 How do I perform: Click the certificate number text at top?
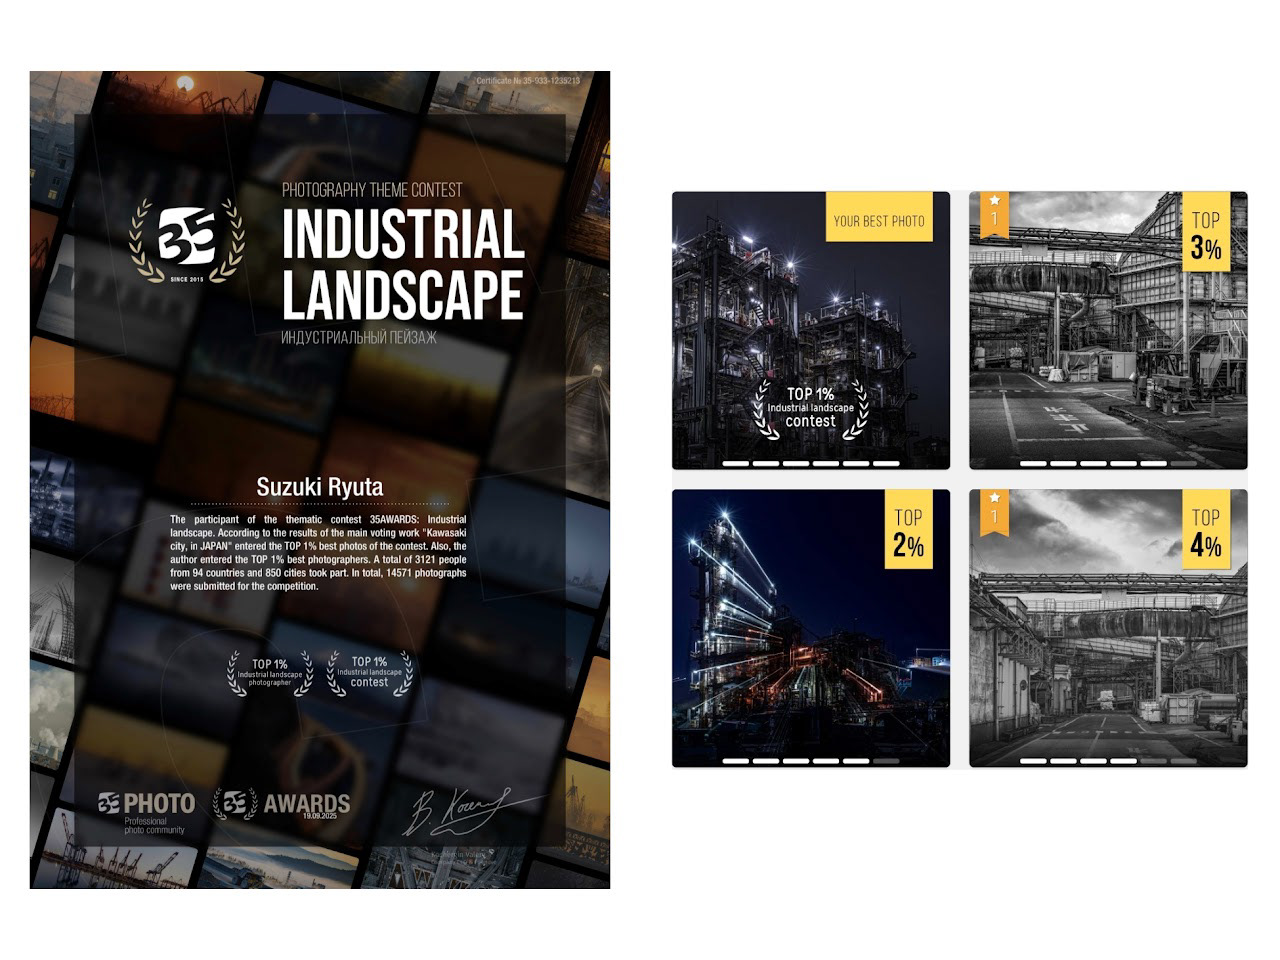click(528, 81)
